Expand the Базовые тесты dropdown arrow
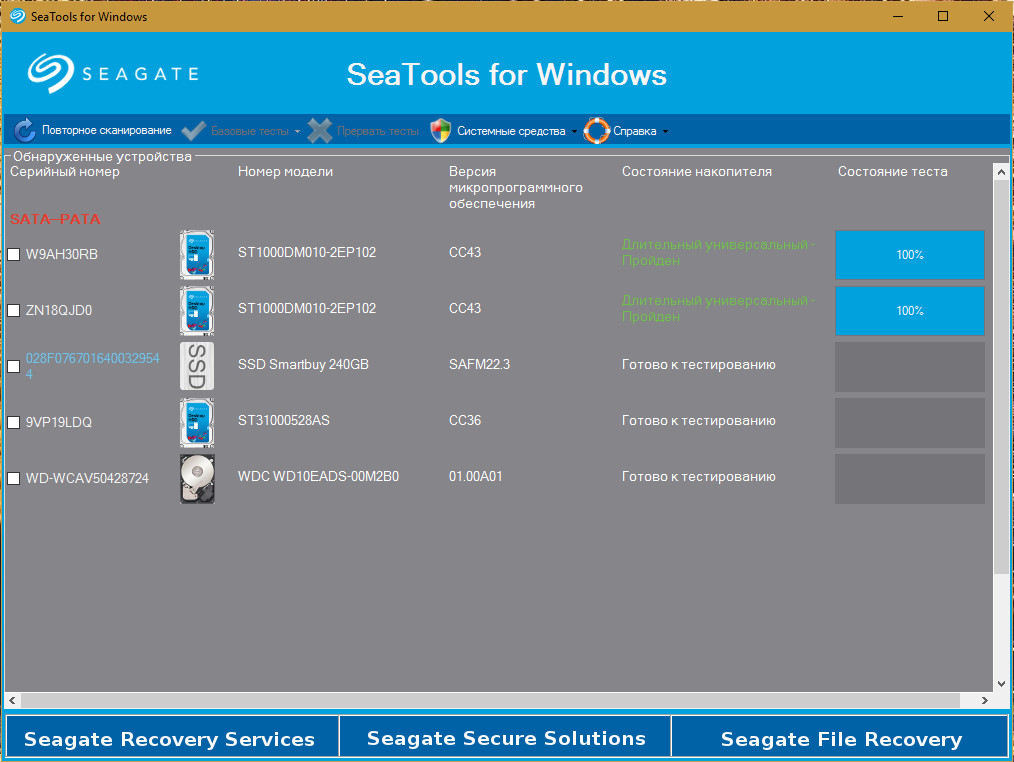The height and width of the screenshot is (762, 1014). click(x=297, y=131)
